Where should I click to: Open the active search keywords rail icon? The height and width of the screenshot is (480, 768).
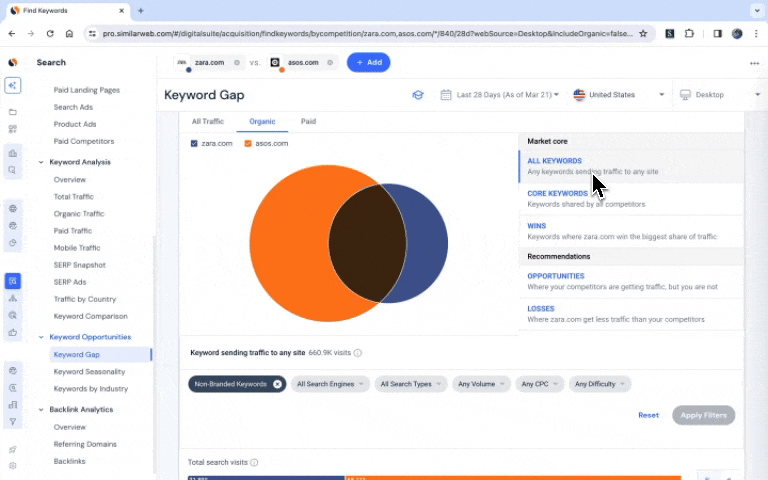(x=13, y=281)
